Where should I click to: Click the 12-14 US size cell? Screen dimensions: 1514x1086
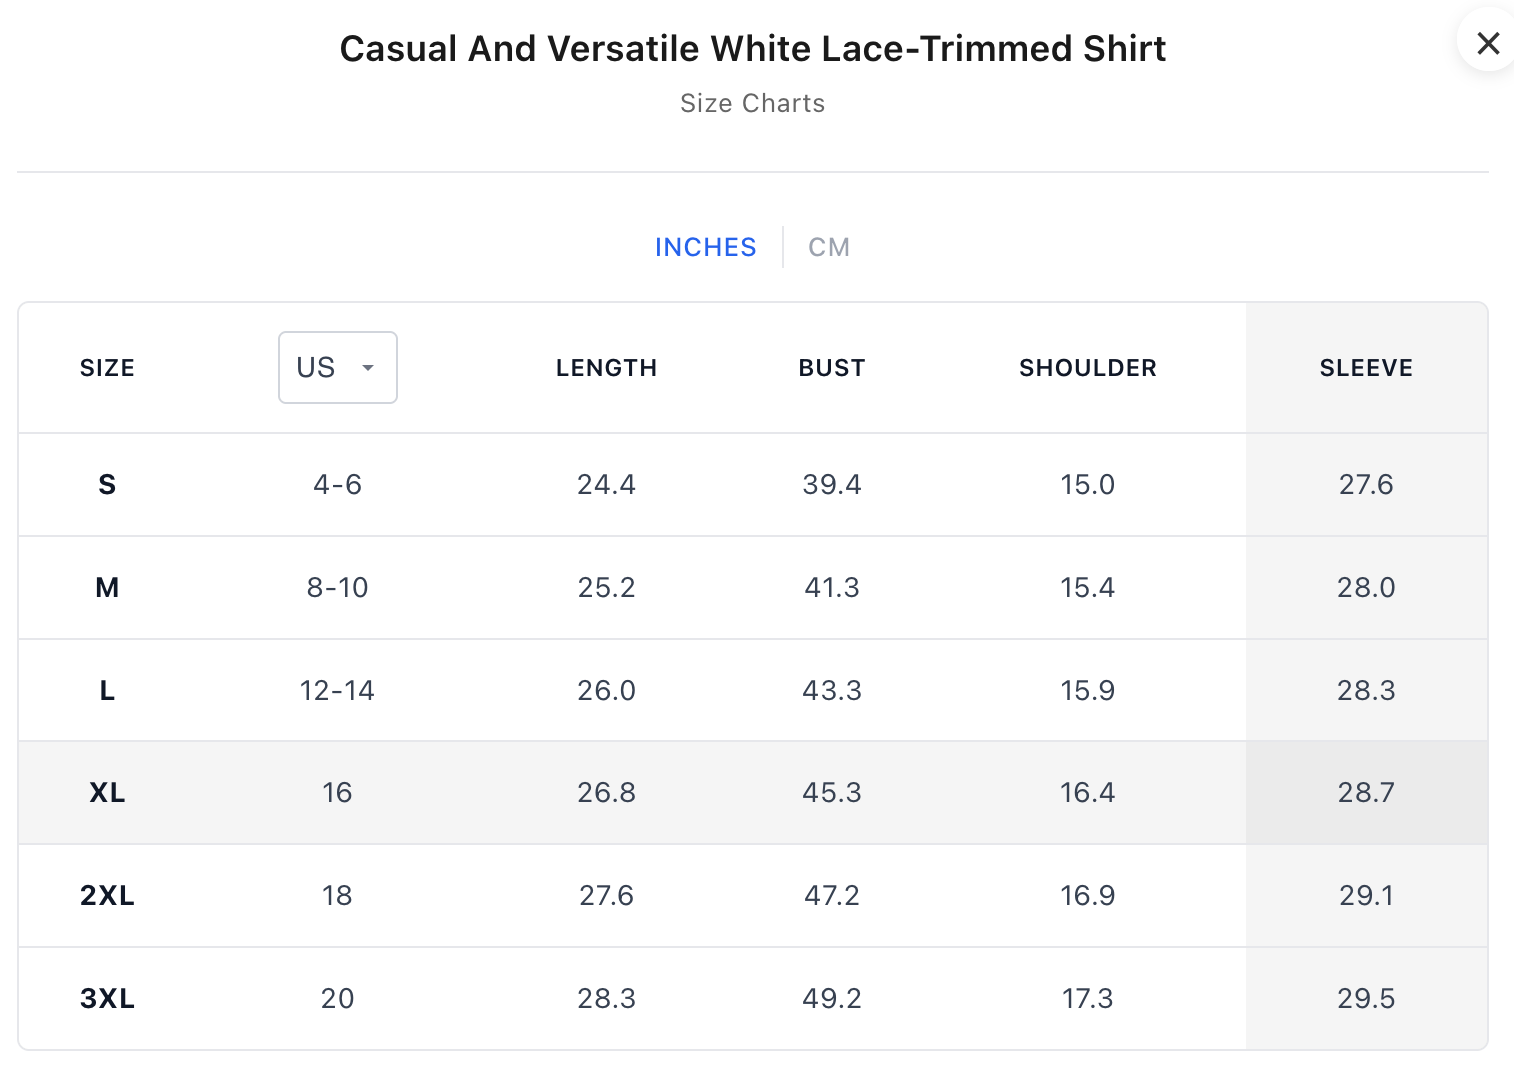(x=337, y=691)
